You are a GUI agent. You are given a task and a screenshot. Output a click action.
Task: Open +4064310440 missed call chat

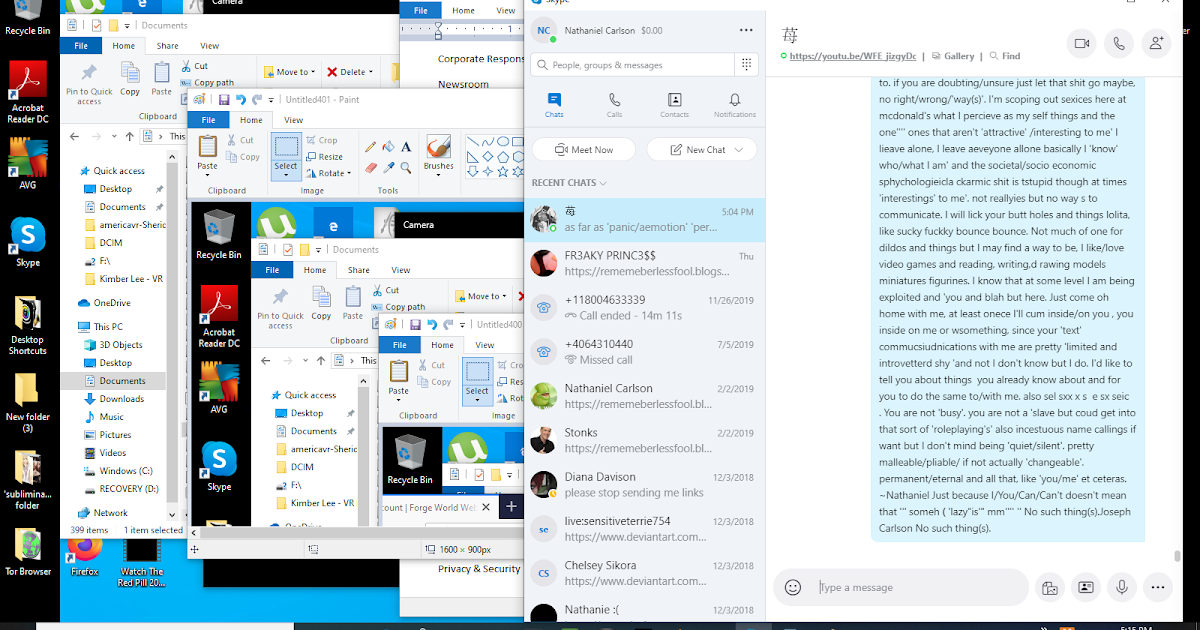645,352
